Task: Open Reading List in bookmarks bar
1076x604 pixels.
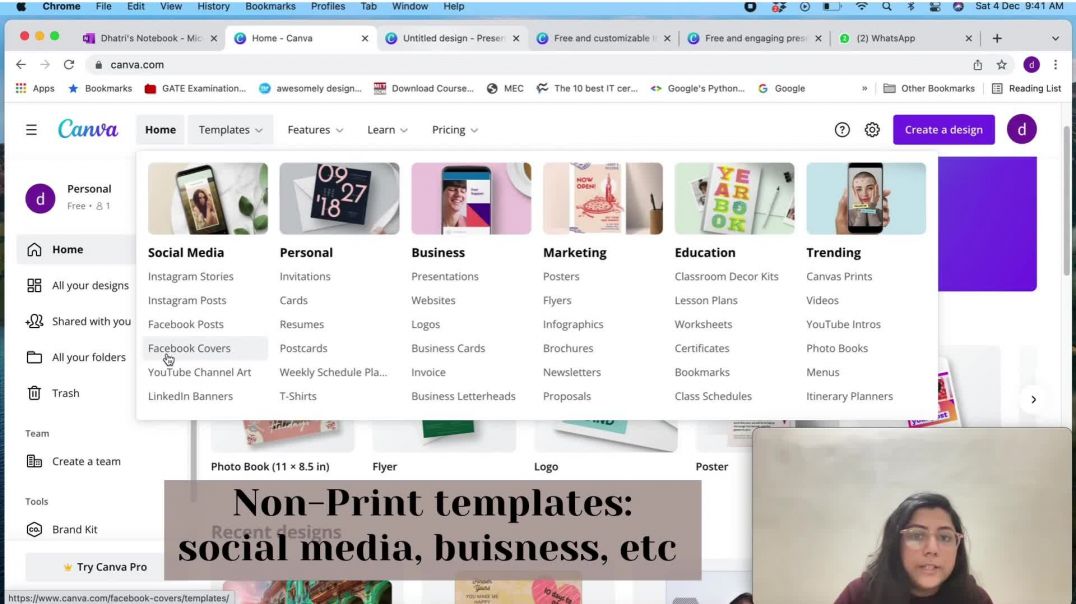Action: coord(1027,89)
